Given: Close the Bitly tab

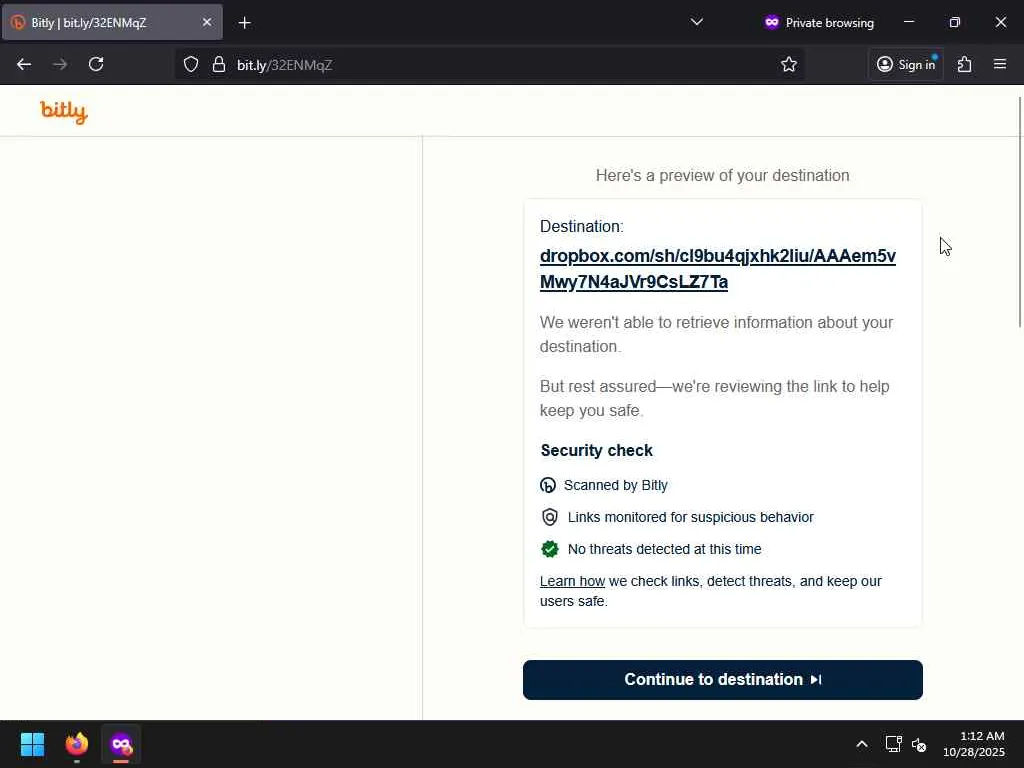Looking at the screenshot, I should pos(207,22).
